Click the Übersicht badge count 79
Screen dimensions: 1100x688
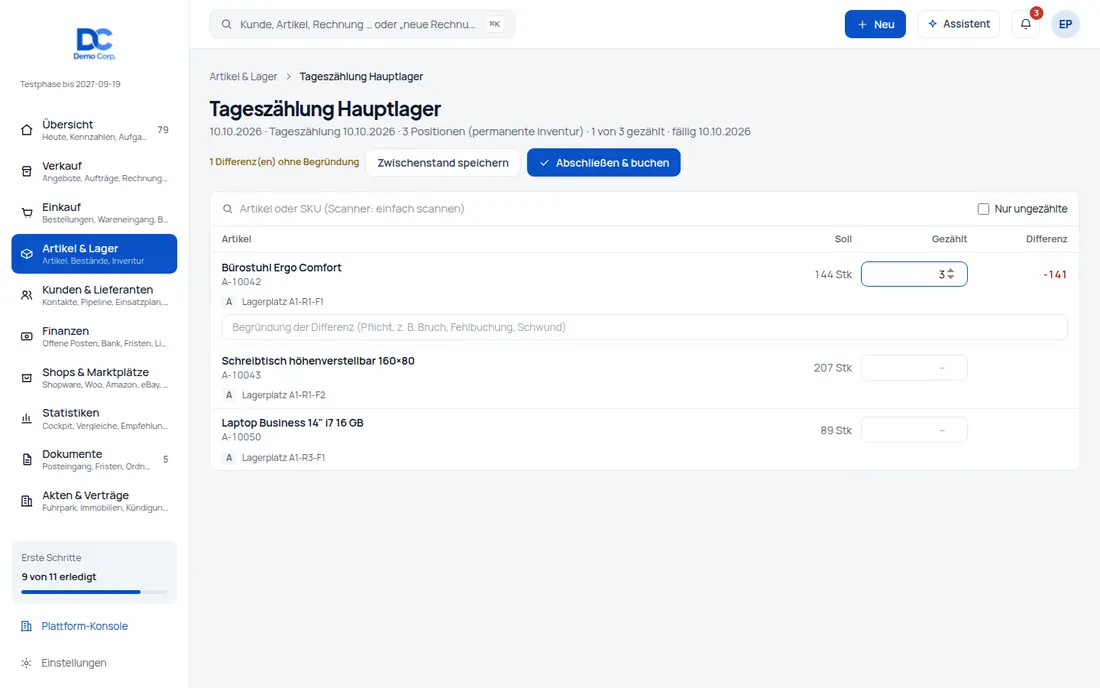[163, 130]
